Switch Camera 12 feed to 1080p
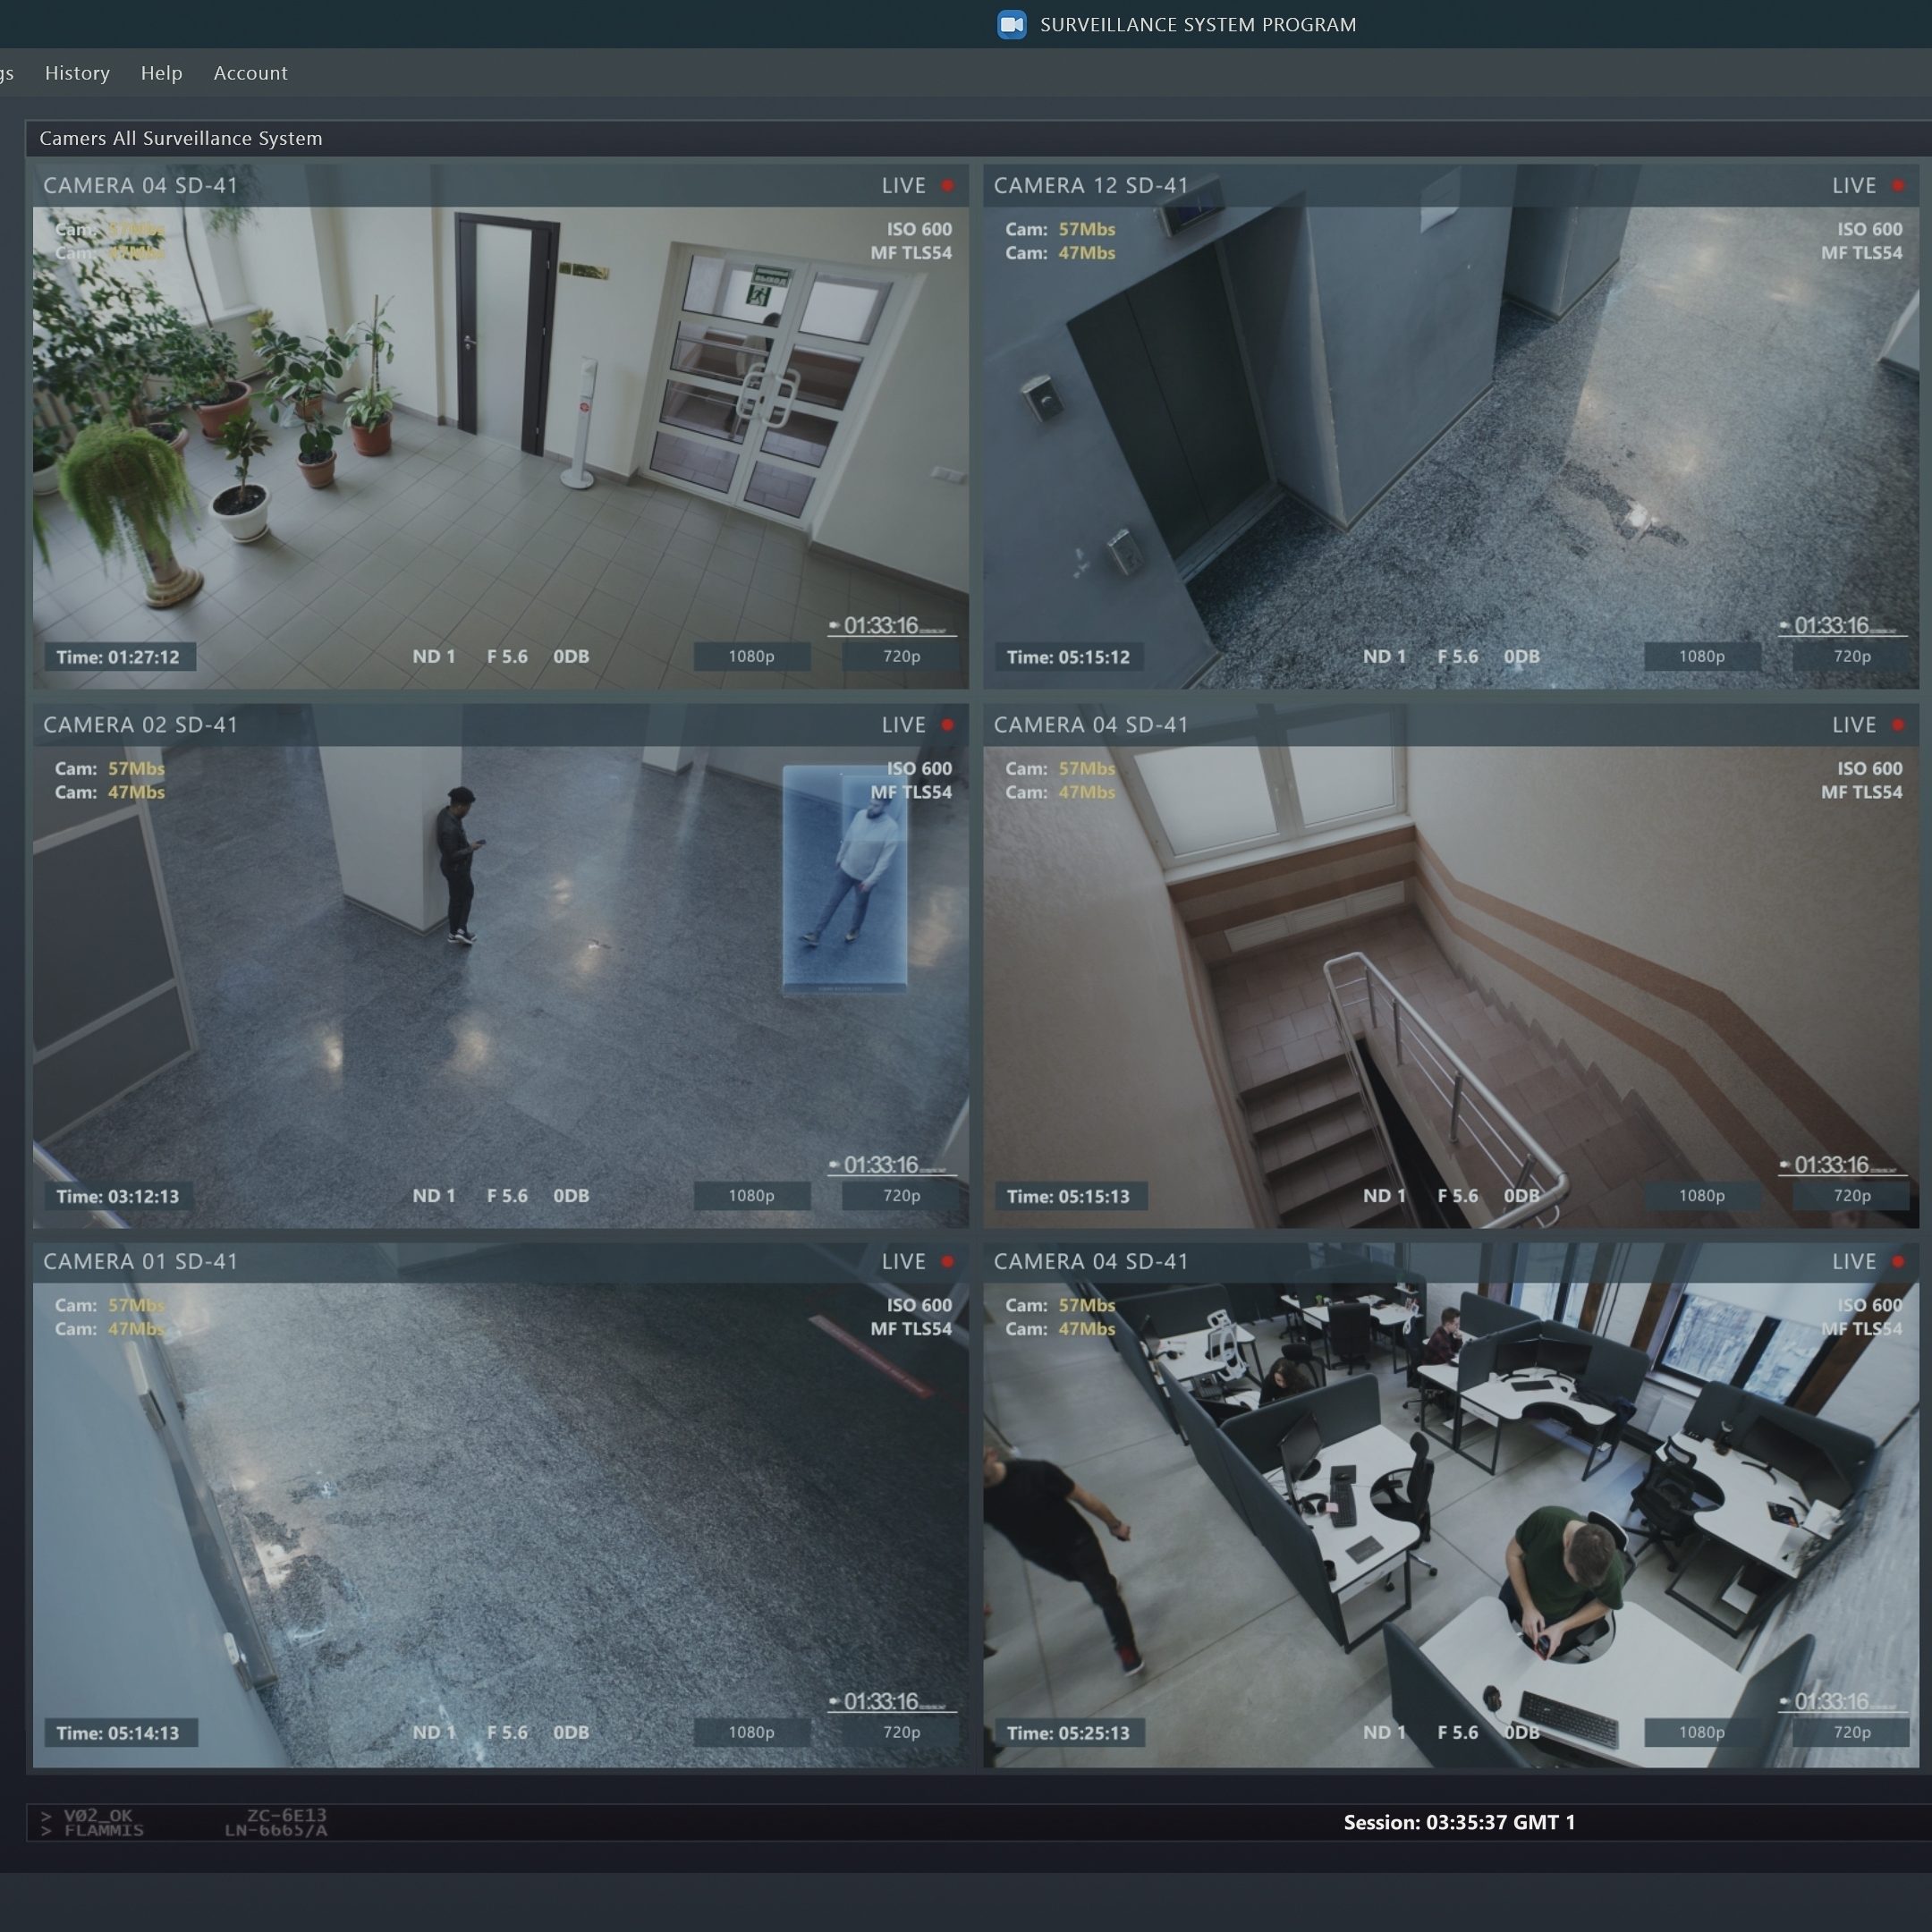Viewport: 1932px width, 1932px height. [1701, 657]
